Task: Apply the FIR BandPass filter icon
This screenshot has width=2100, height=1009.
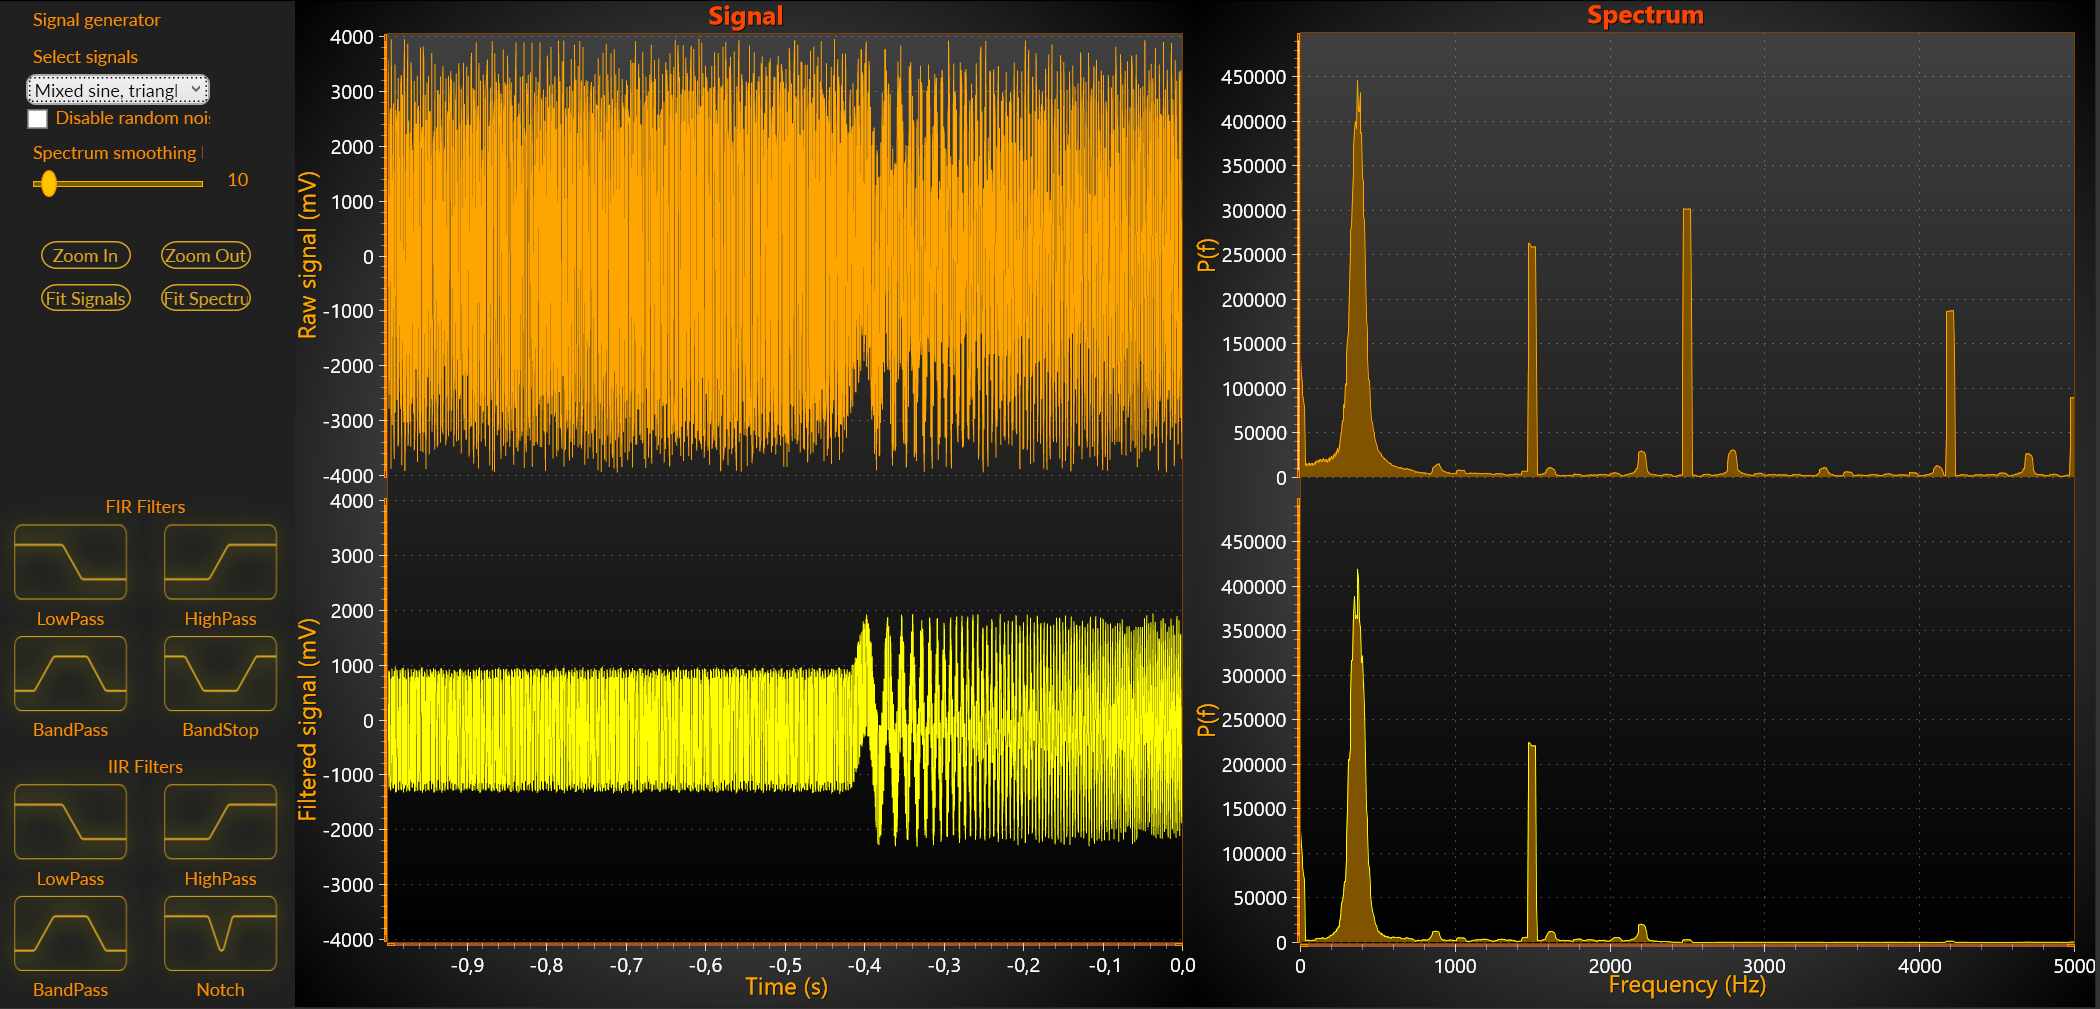Action: point(70,673)
